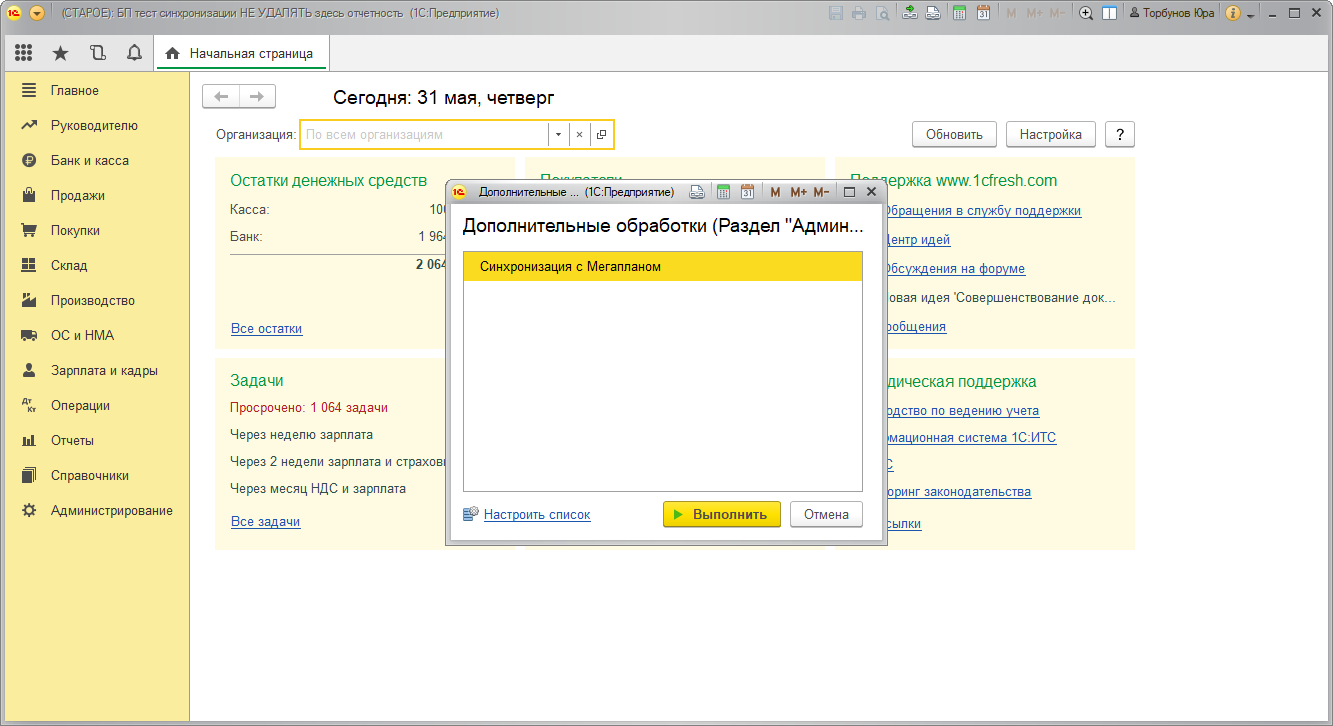Open the Покупки section
Viewport: 1333px width, 726px height.
coord(76,230)
